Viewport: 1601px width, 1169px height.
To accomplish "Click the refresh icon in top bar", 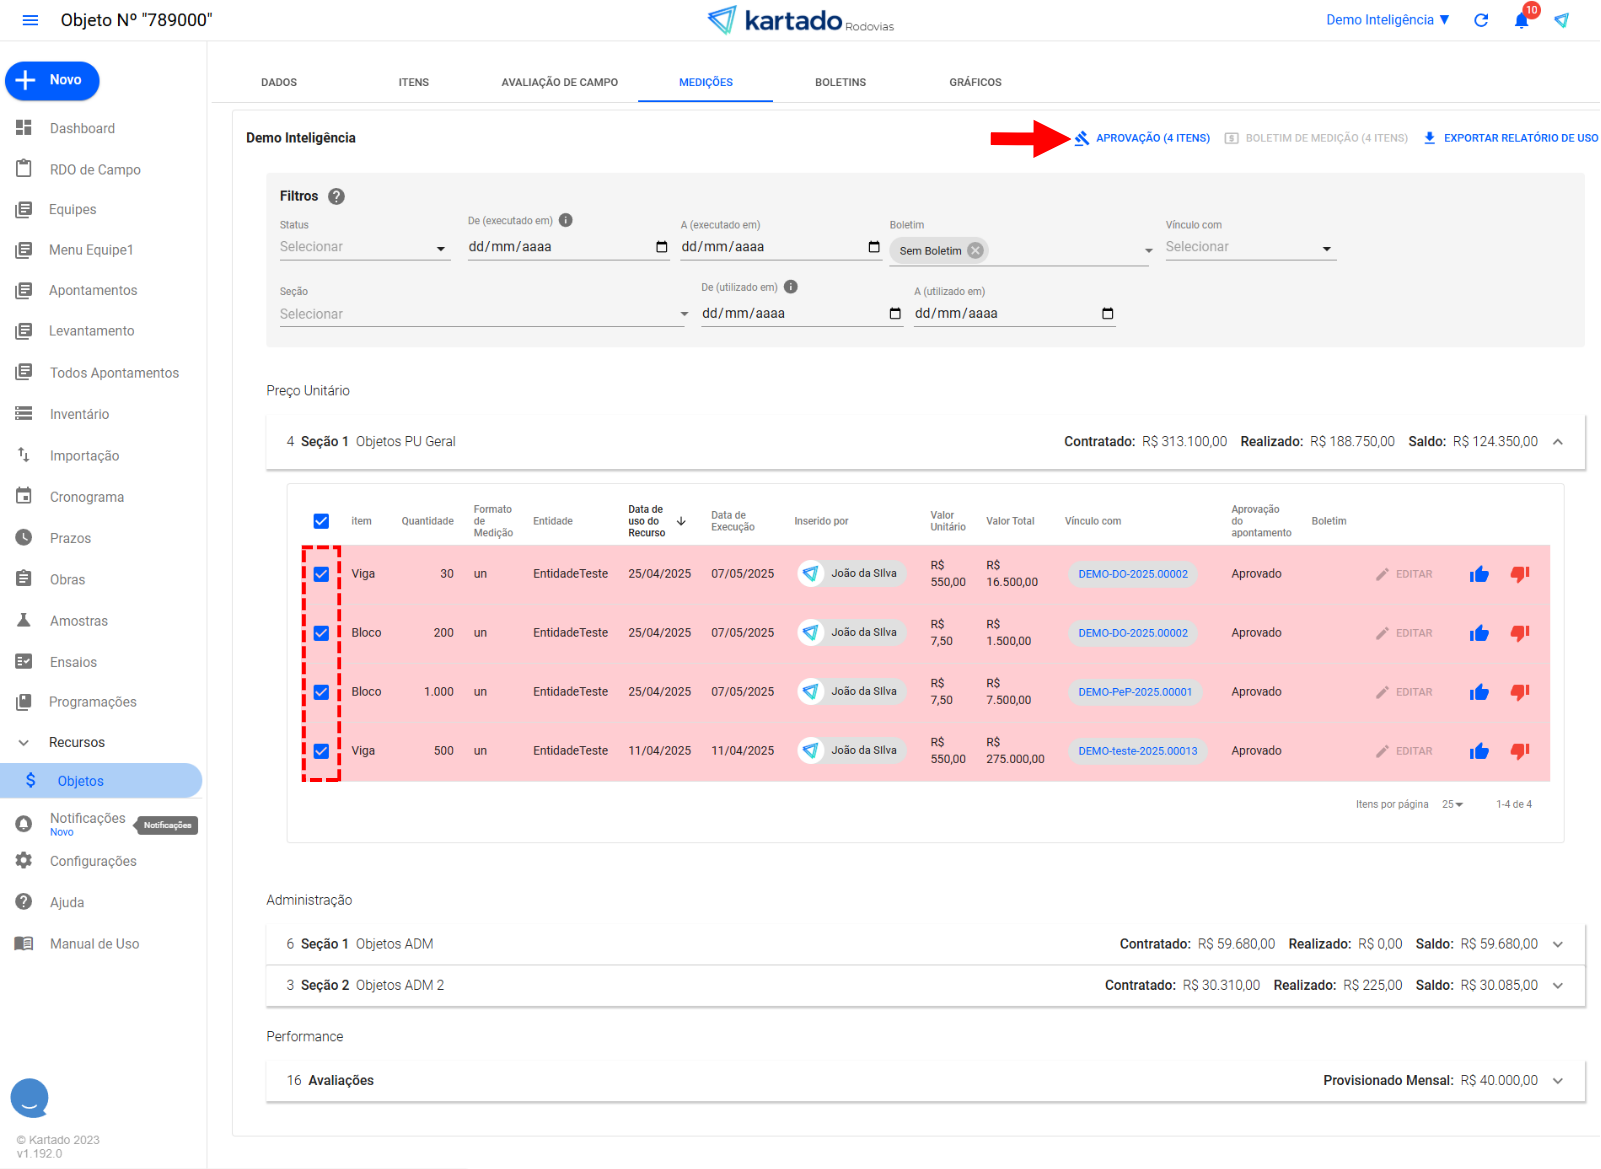I will coord(1481,20).
